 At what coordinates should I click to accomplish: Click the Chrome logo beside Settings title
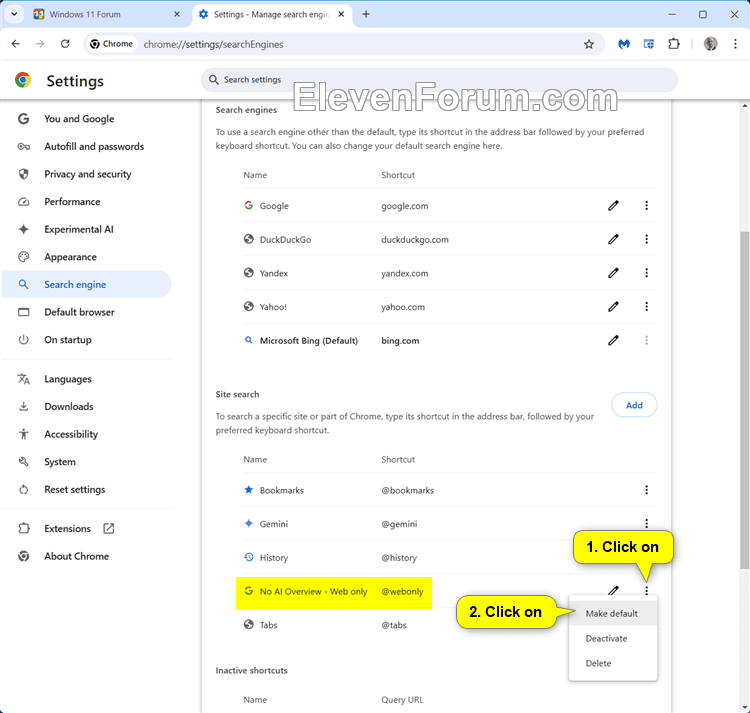[23, 80]
